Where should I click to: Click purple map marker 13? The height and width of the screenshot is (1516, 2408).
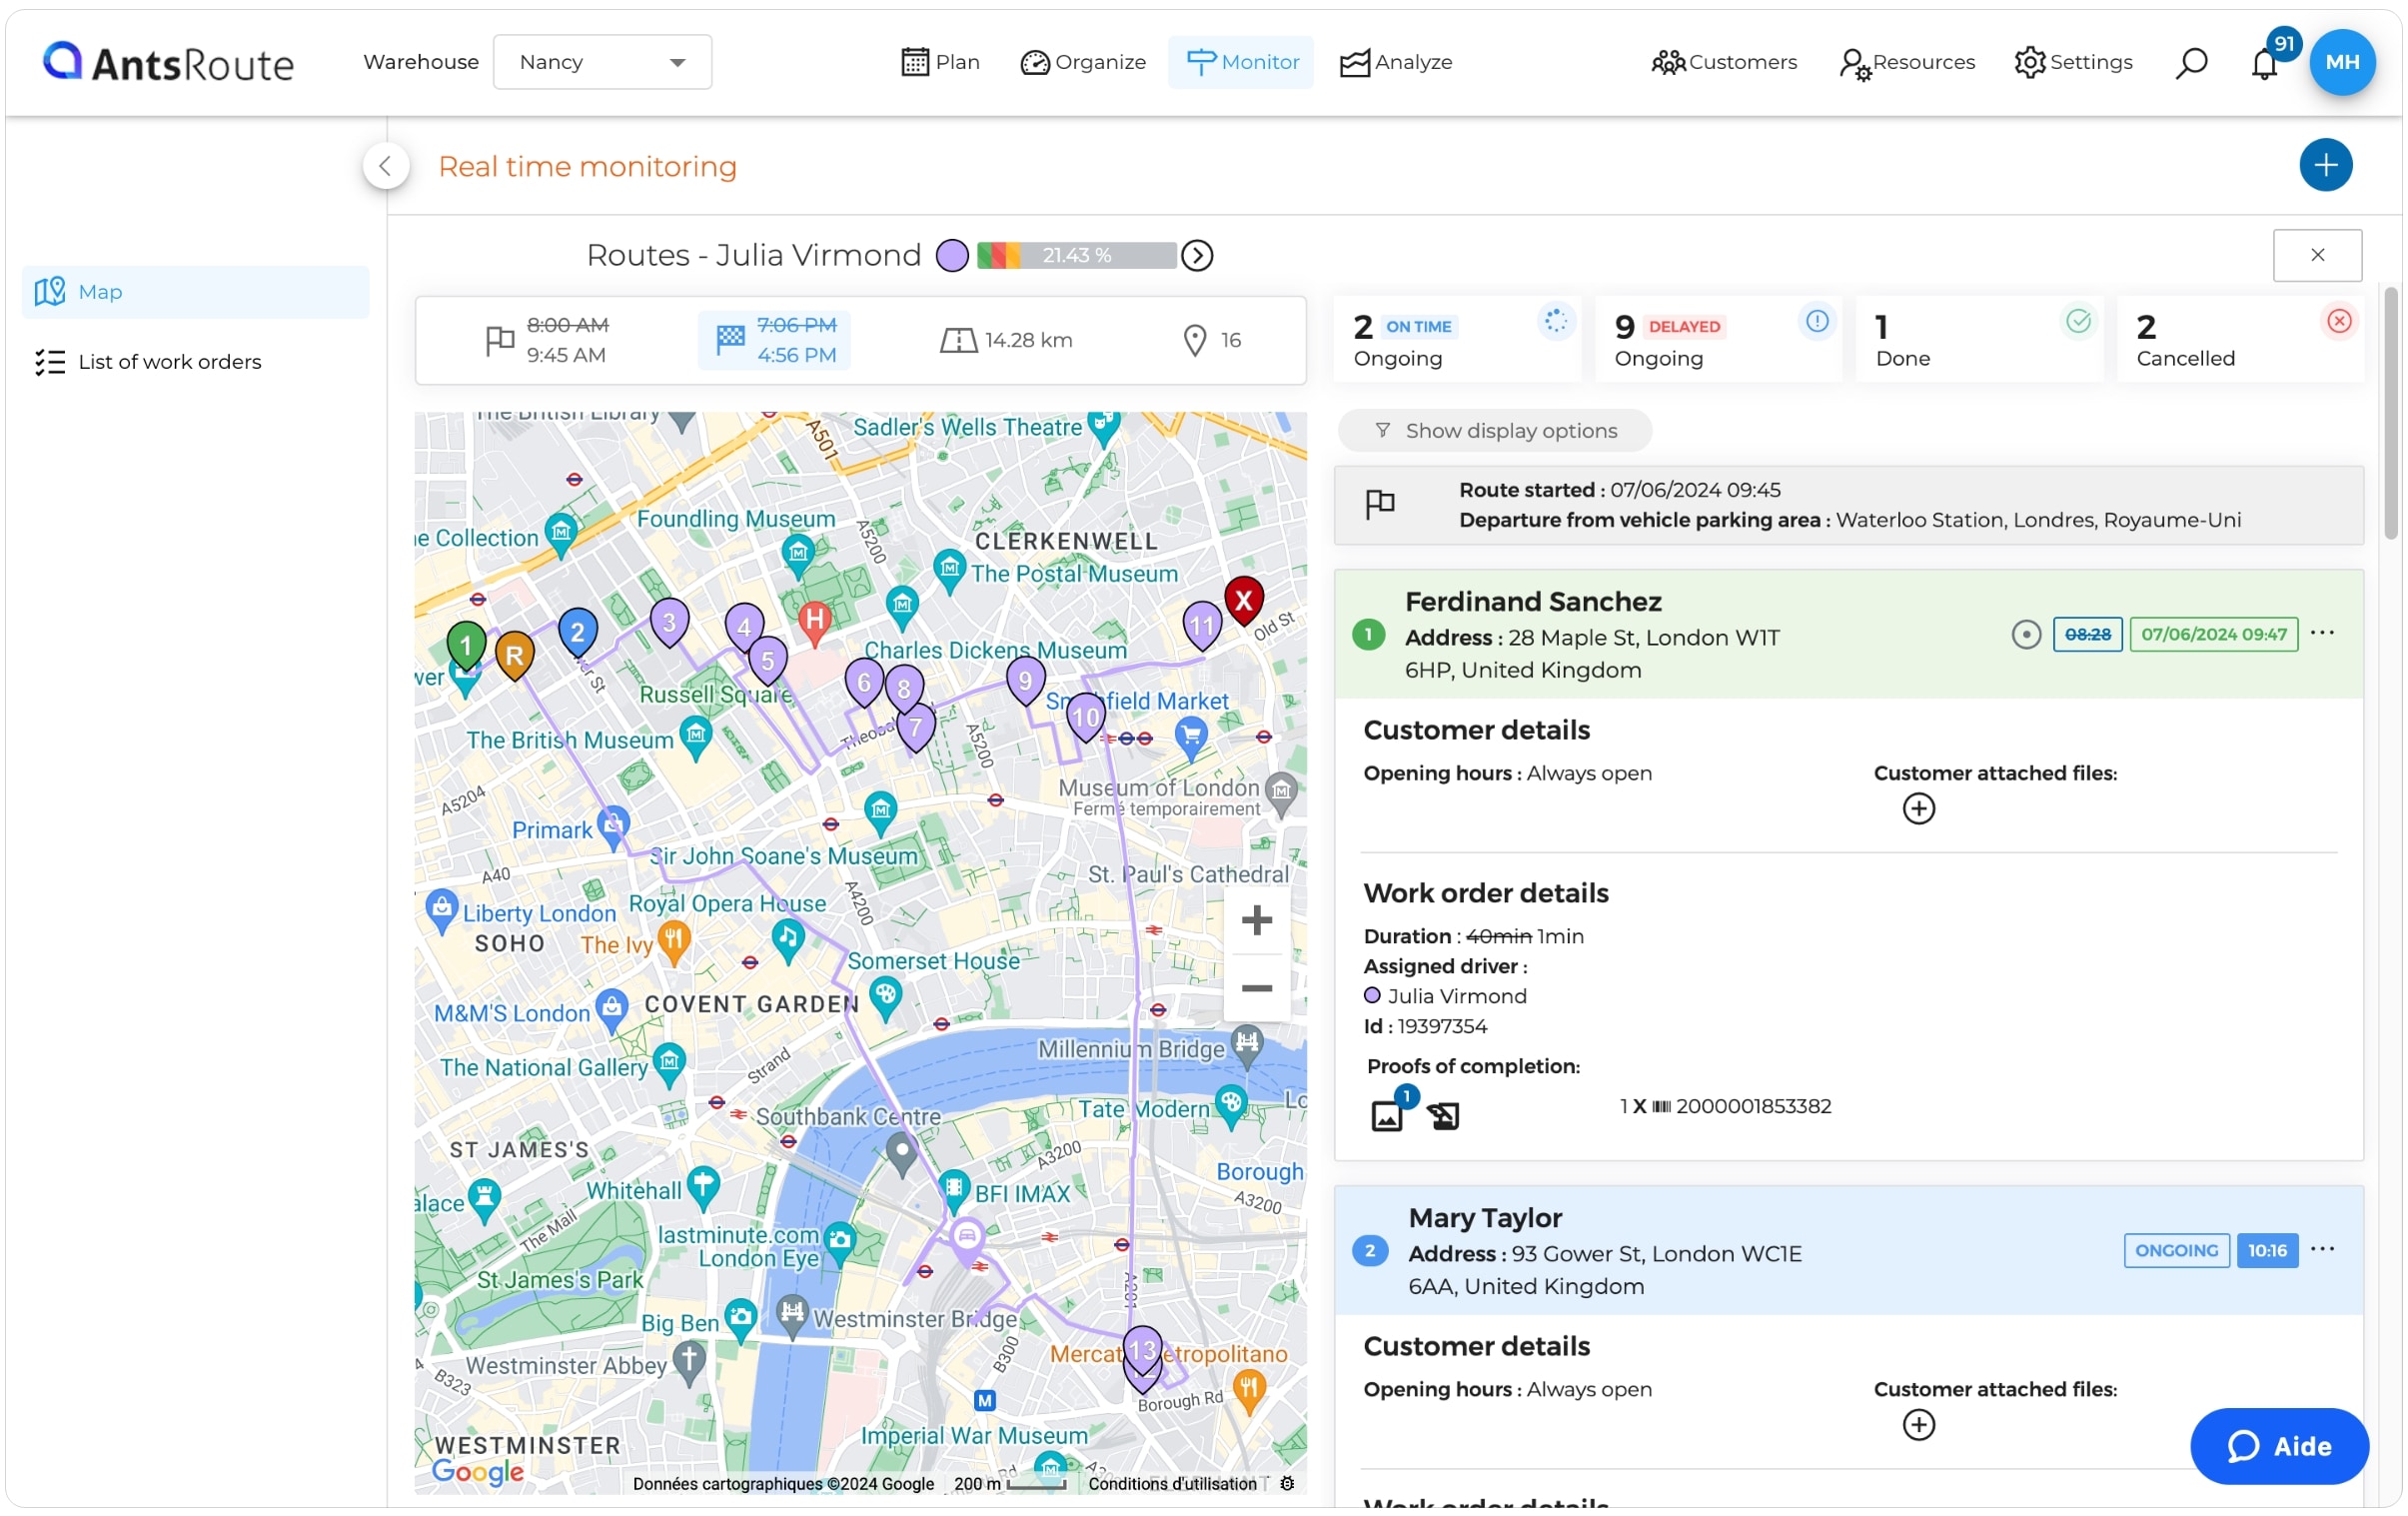coord(1142,1351)
